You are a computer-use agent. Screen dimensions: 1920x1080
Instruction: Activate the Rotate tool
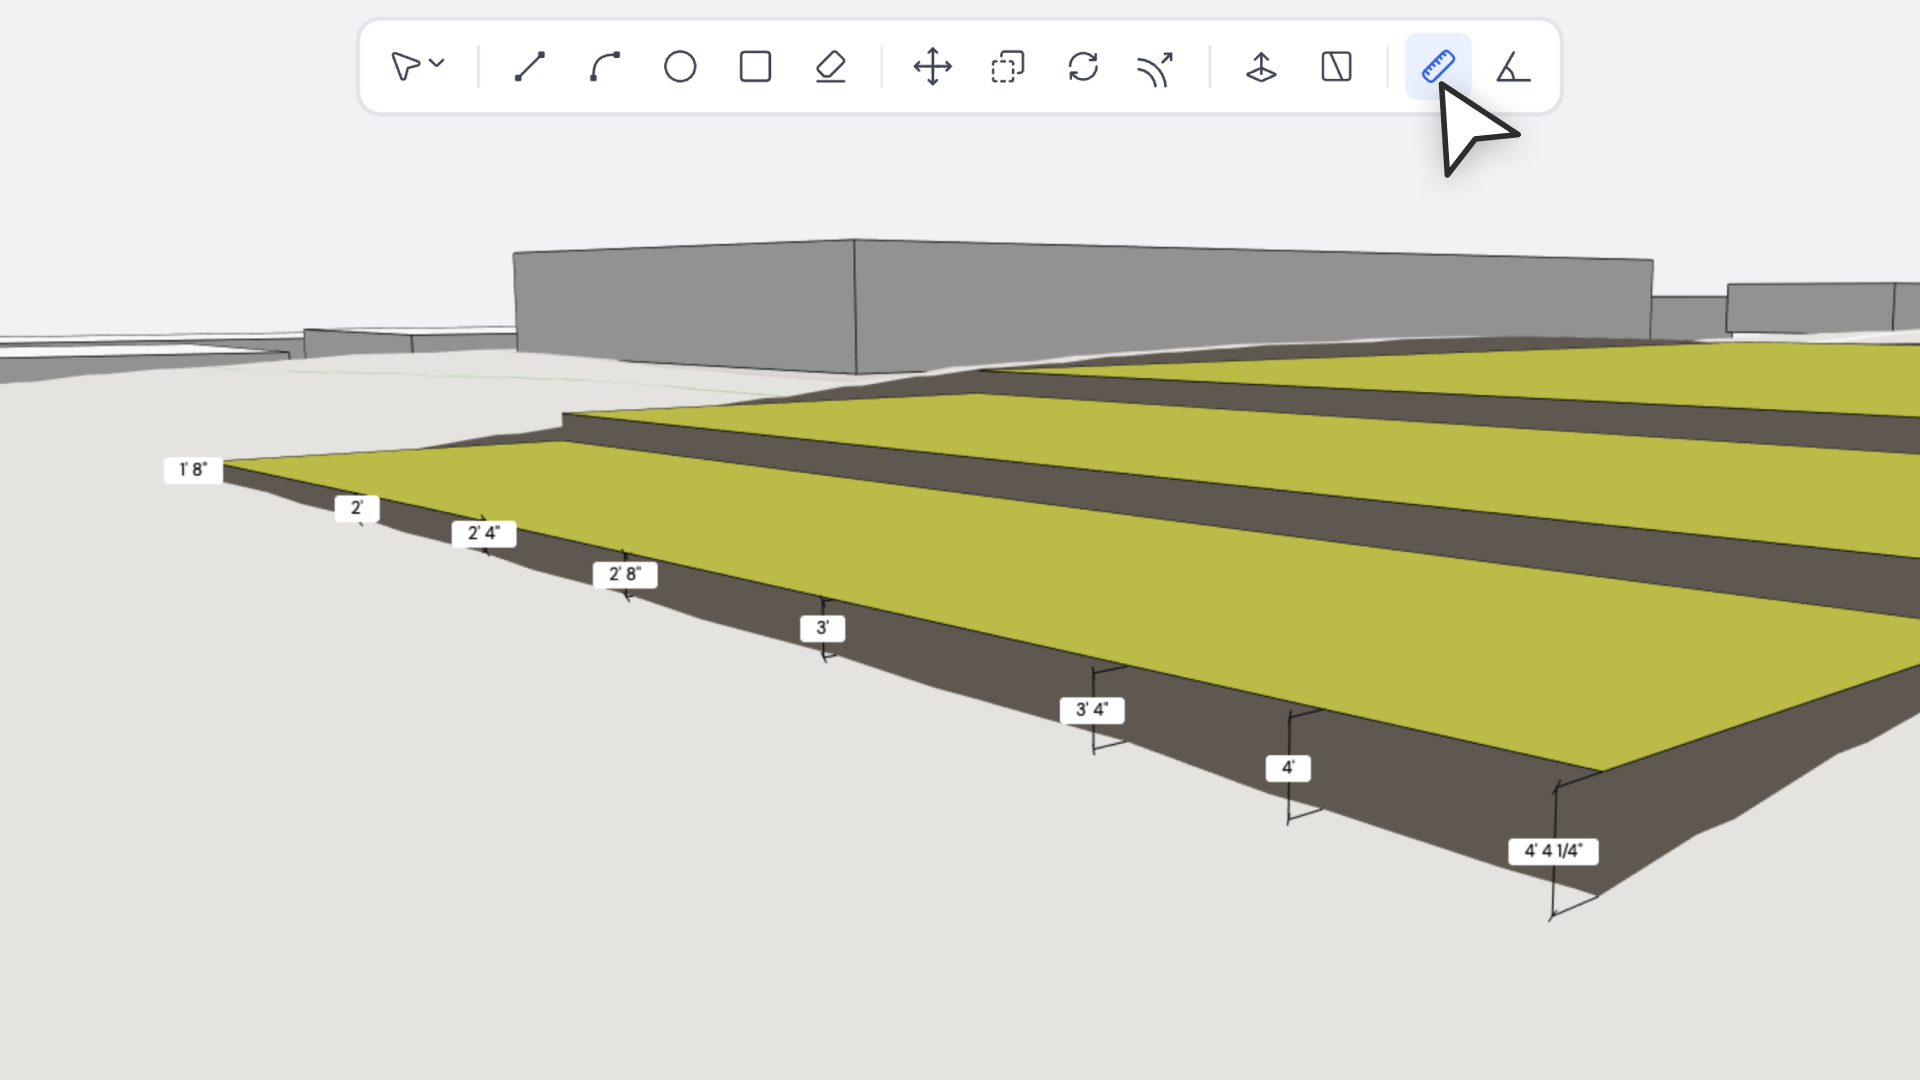[1083, 67]
